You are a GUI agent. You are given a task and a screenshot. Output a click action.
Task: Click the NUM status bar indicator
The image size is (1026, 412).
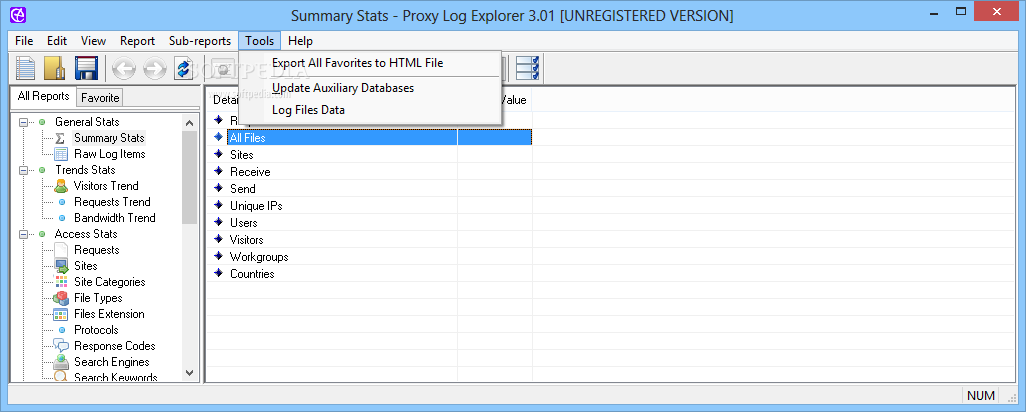click(x=980, y=395)
